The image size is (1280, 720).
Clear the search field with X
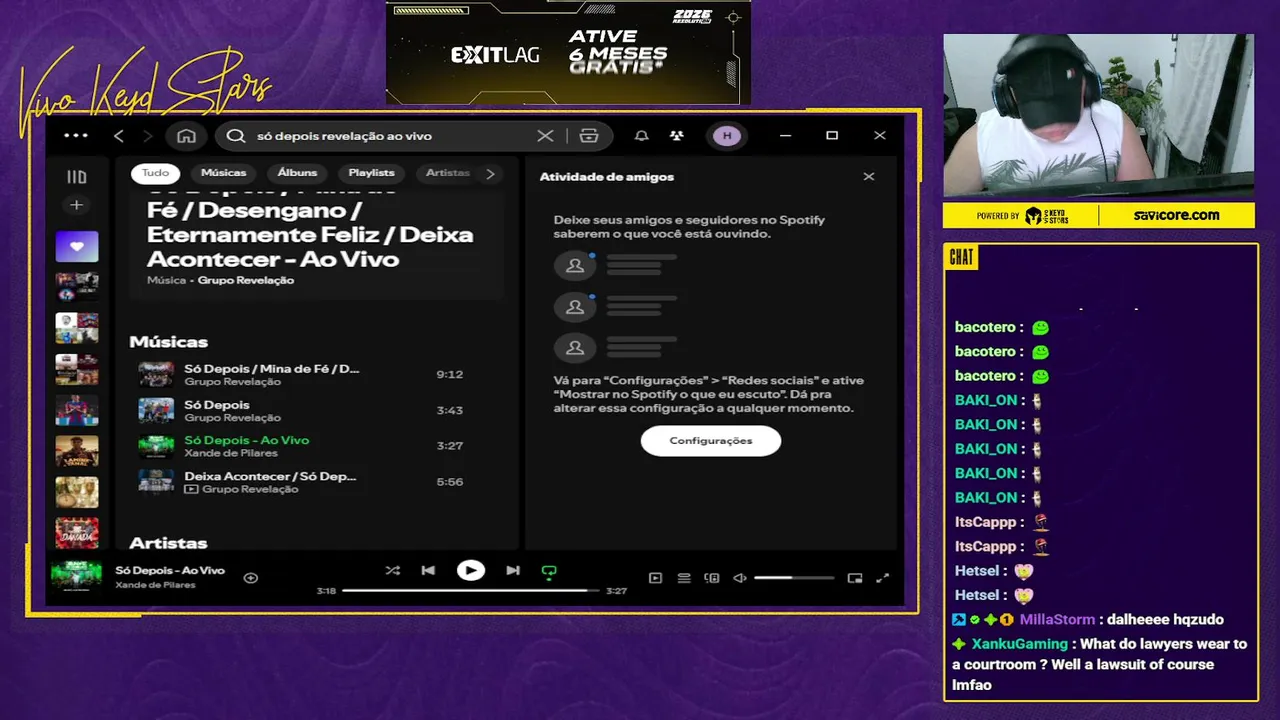(545, 136)
